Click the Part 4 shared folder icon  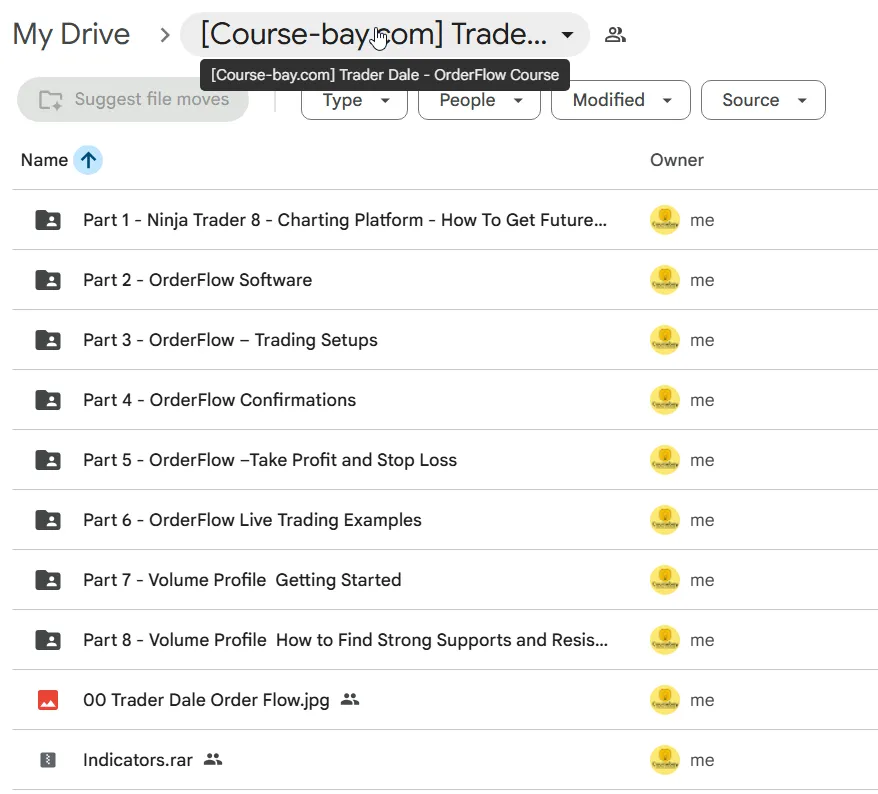point(48,400)
